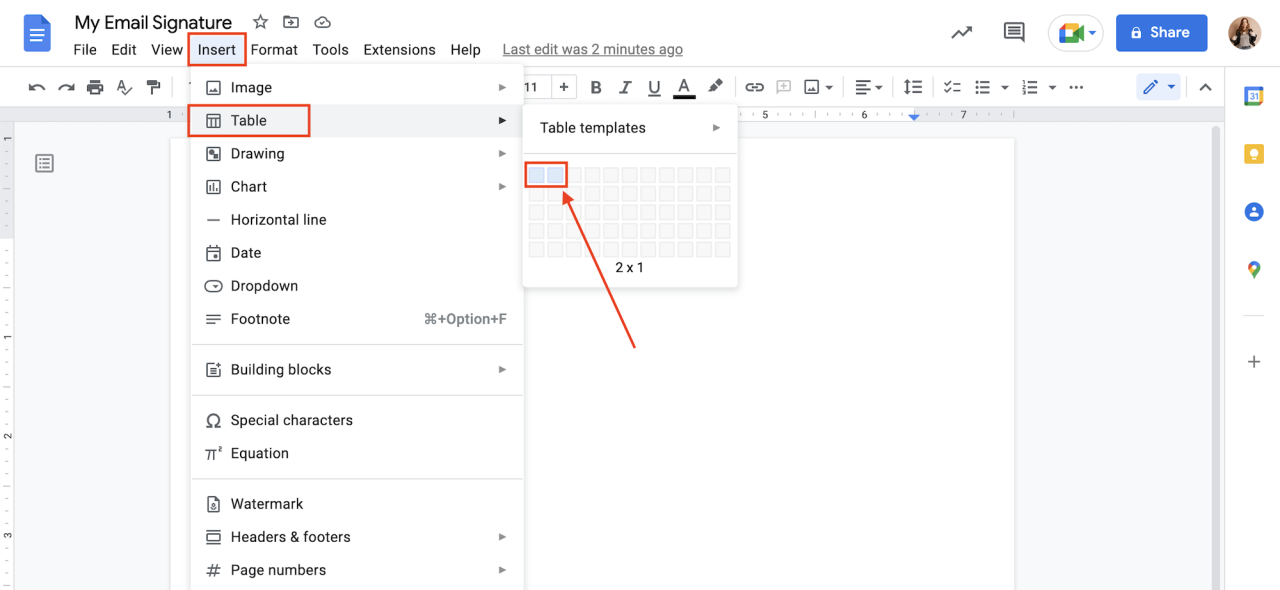The width and height of the screenshot is (1280, 590).
Task: Open spelling and grammar check icon
Action: click(x=124, y=87)
